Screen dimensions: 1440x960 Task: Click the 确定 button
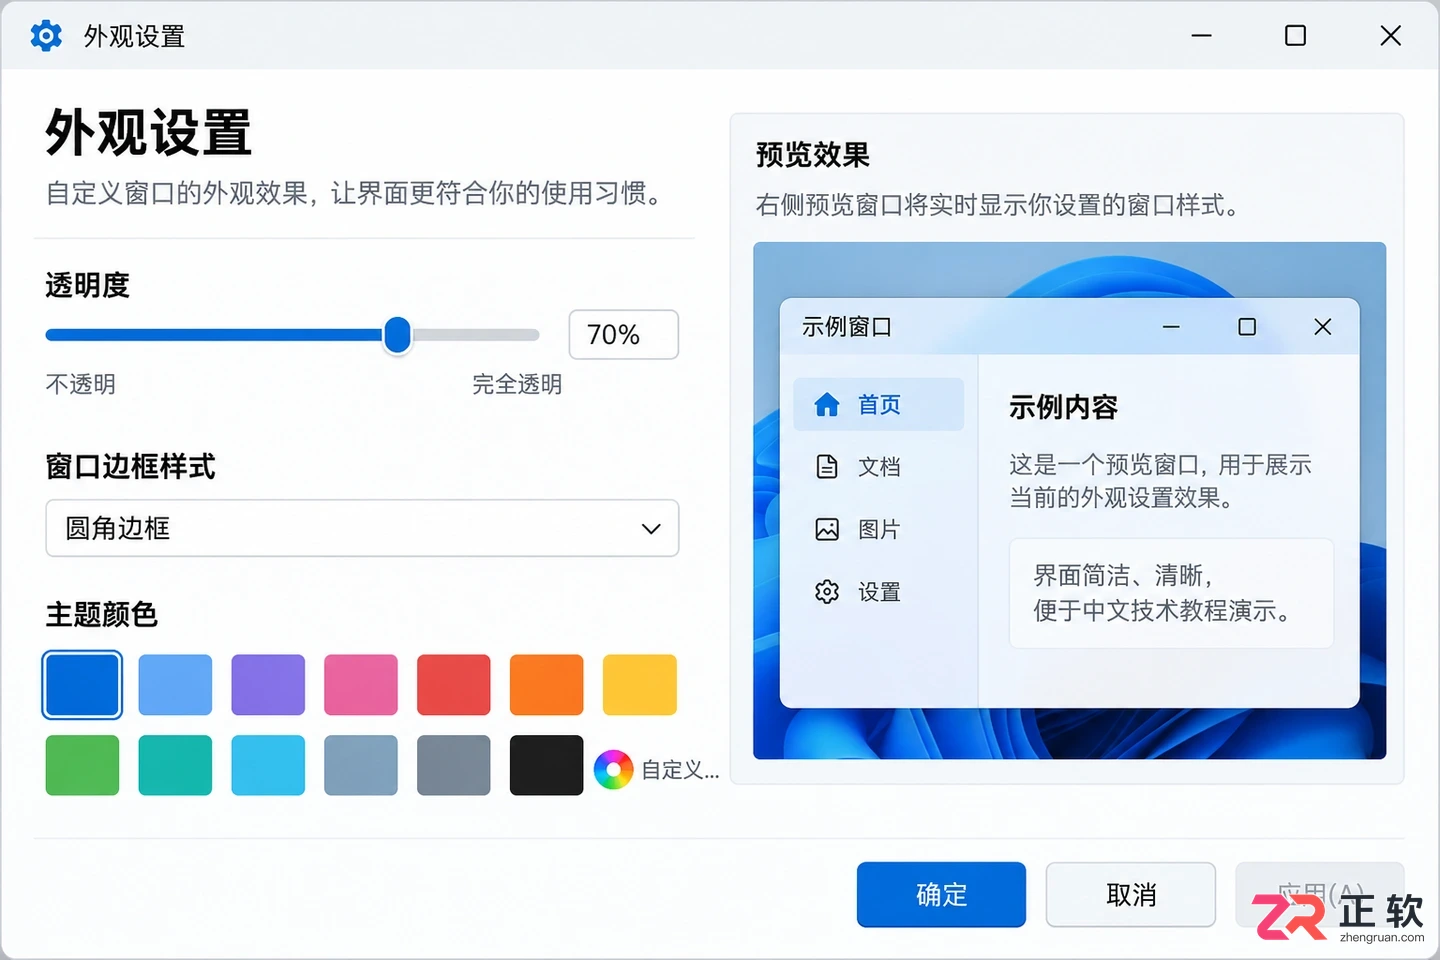pos(941,895)
